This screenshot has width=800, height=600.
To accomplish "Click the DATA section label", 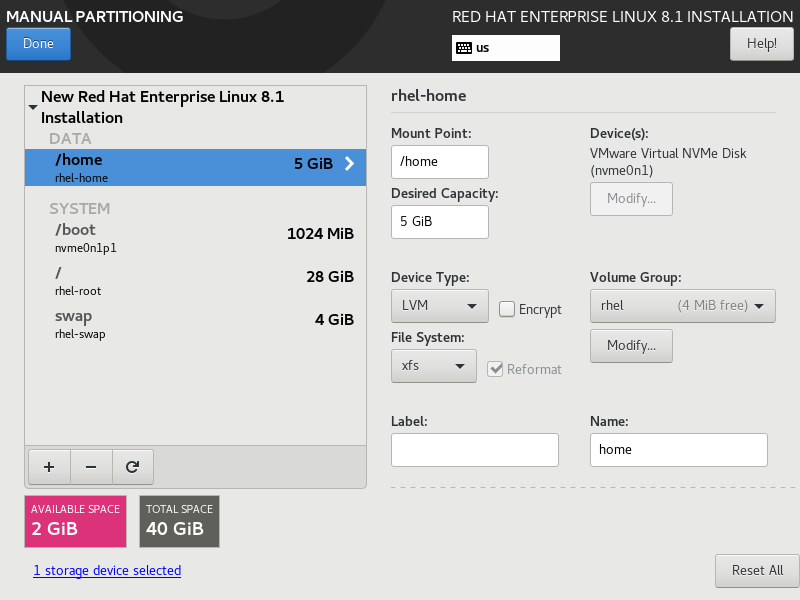I will pos(70,139).
